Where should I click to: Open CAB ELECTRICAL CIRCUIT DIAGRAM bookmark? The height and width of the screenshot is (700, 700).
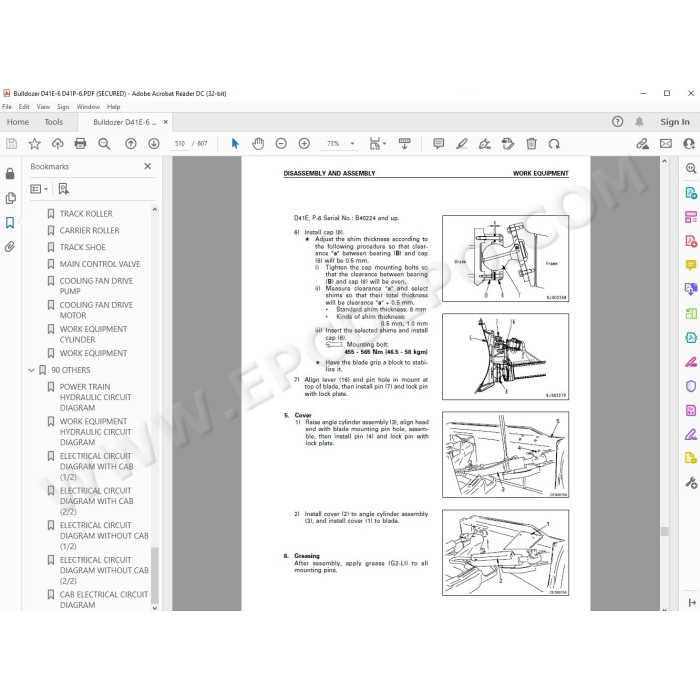(x=104, y=600)
